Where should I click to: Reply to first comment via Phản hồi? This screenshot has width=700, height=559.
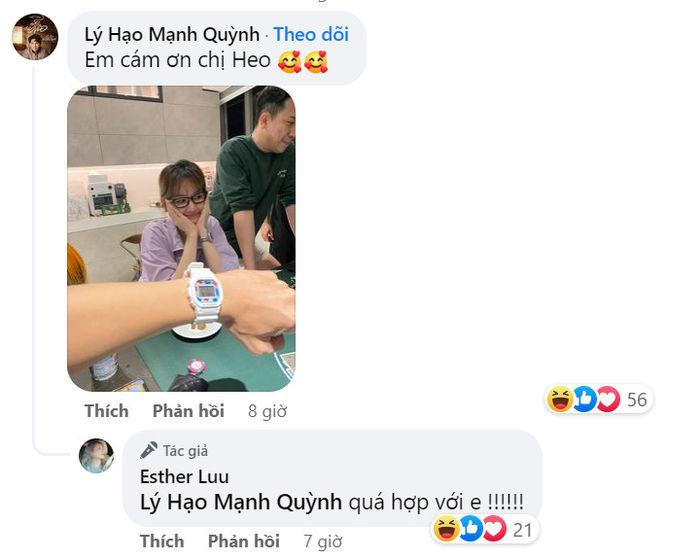188,411
